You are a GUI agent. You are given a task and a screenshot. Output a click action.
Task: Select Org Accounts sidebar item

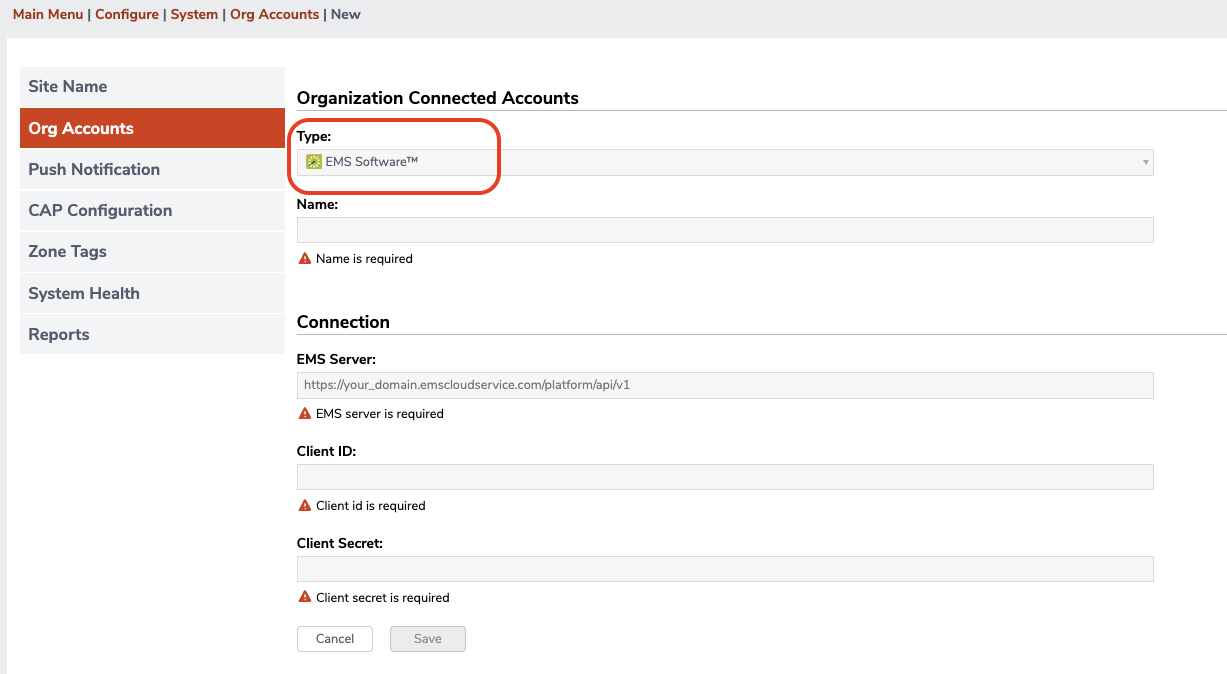tap(152, 128)
